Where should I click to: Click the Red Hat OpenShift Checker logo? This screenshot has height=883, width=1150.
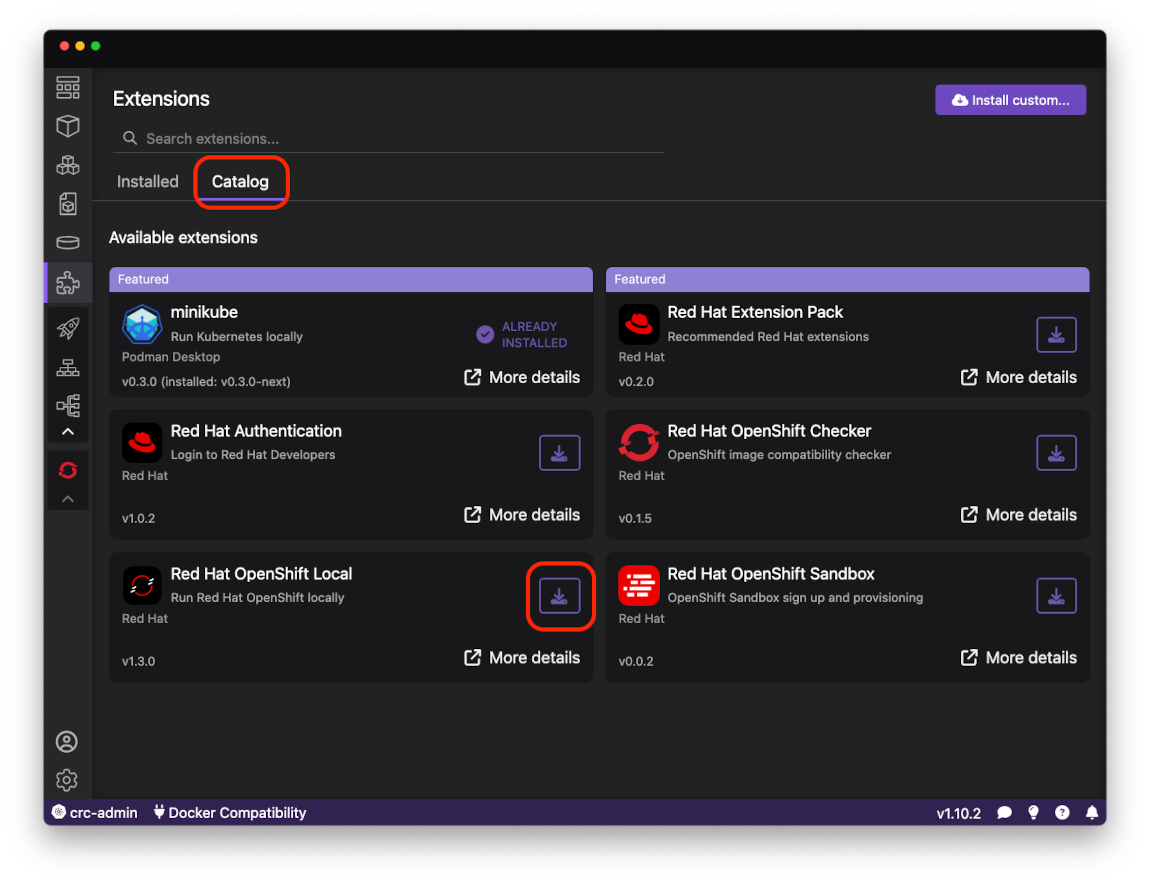click(x=638, y=442)
